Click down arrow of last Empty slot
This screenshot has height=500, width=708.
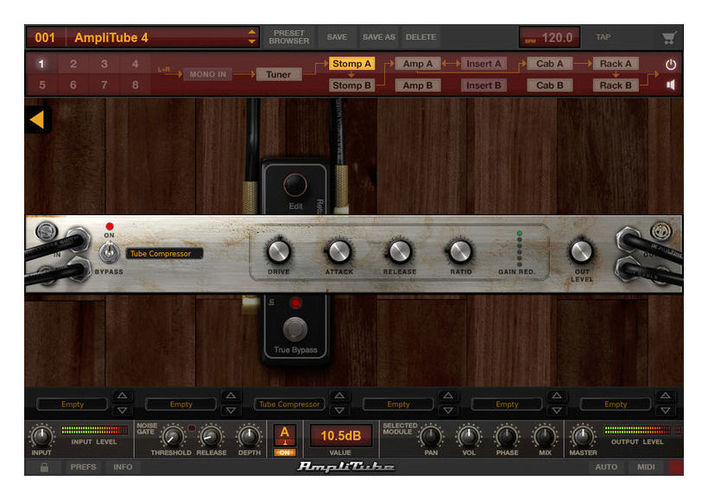coord(665,411)
